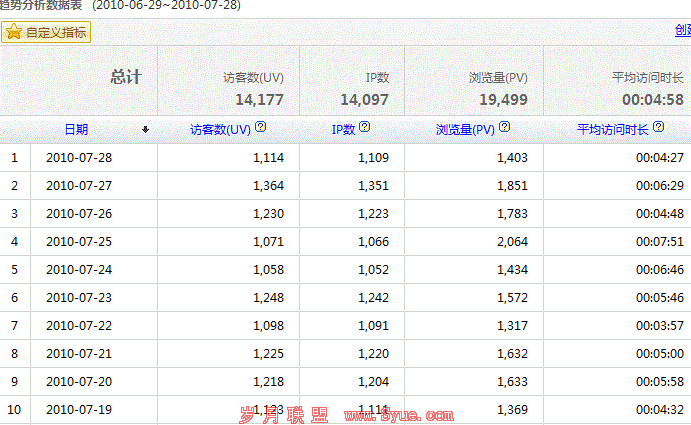The width and height of the screenshot is (691, 425).
Task: Open help icon next to 浏览量(PV)
Action: click(x=505, y=128)
